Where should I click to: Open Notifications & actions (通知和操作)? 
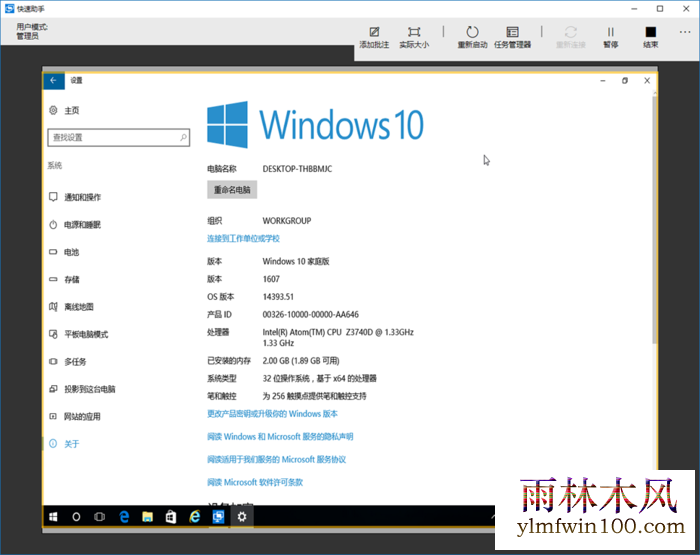pos(75,197)
